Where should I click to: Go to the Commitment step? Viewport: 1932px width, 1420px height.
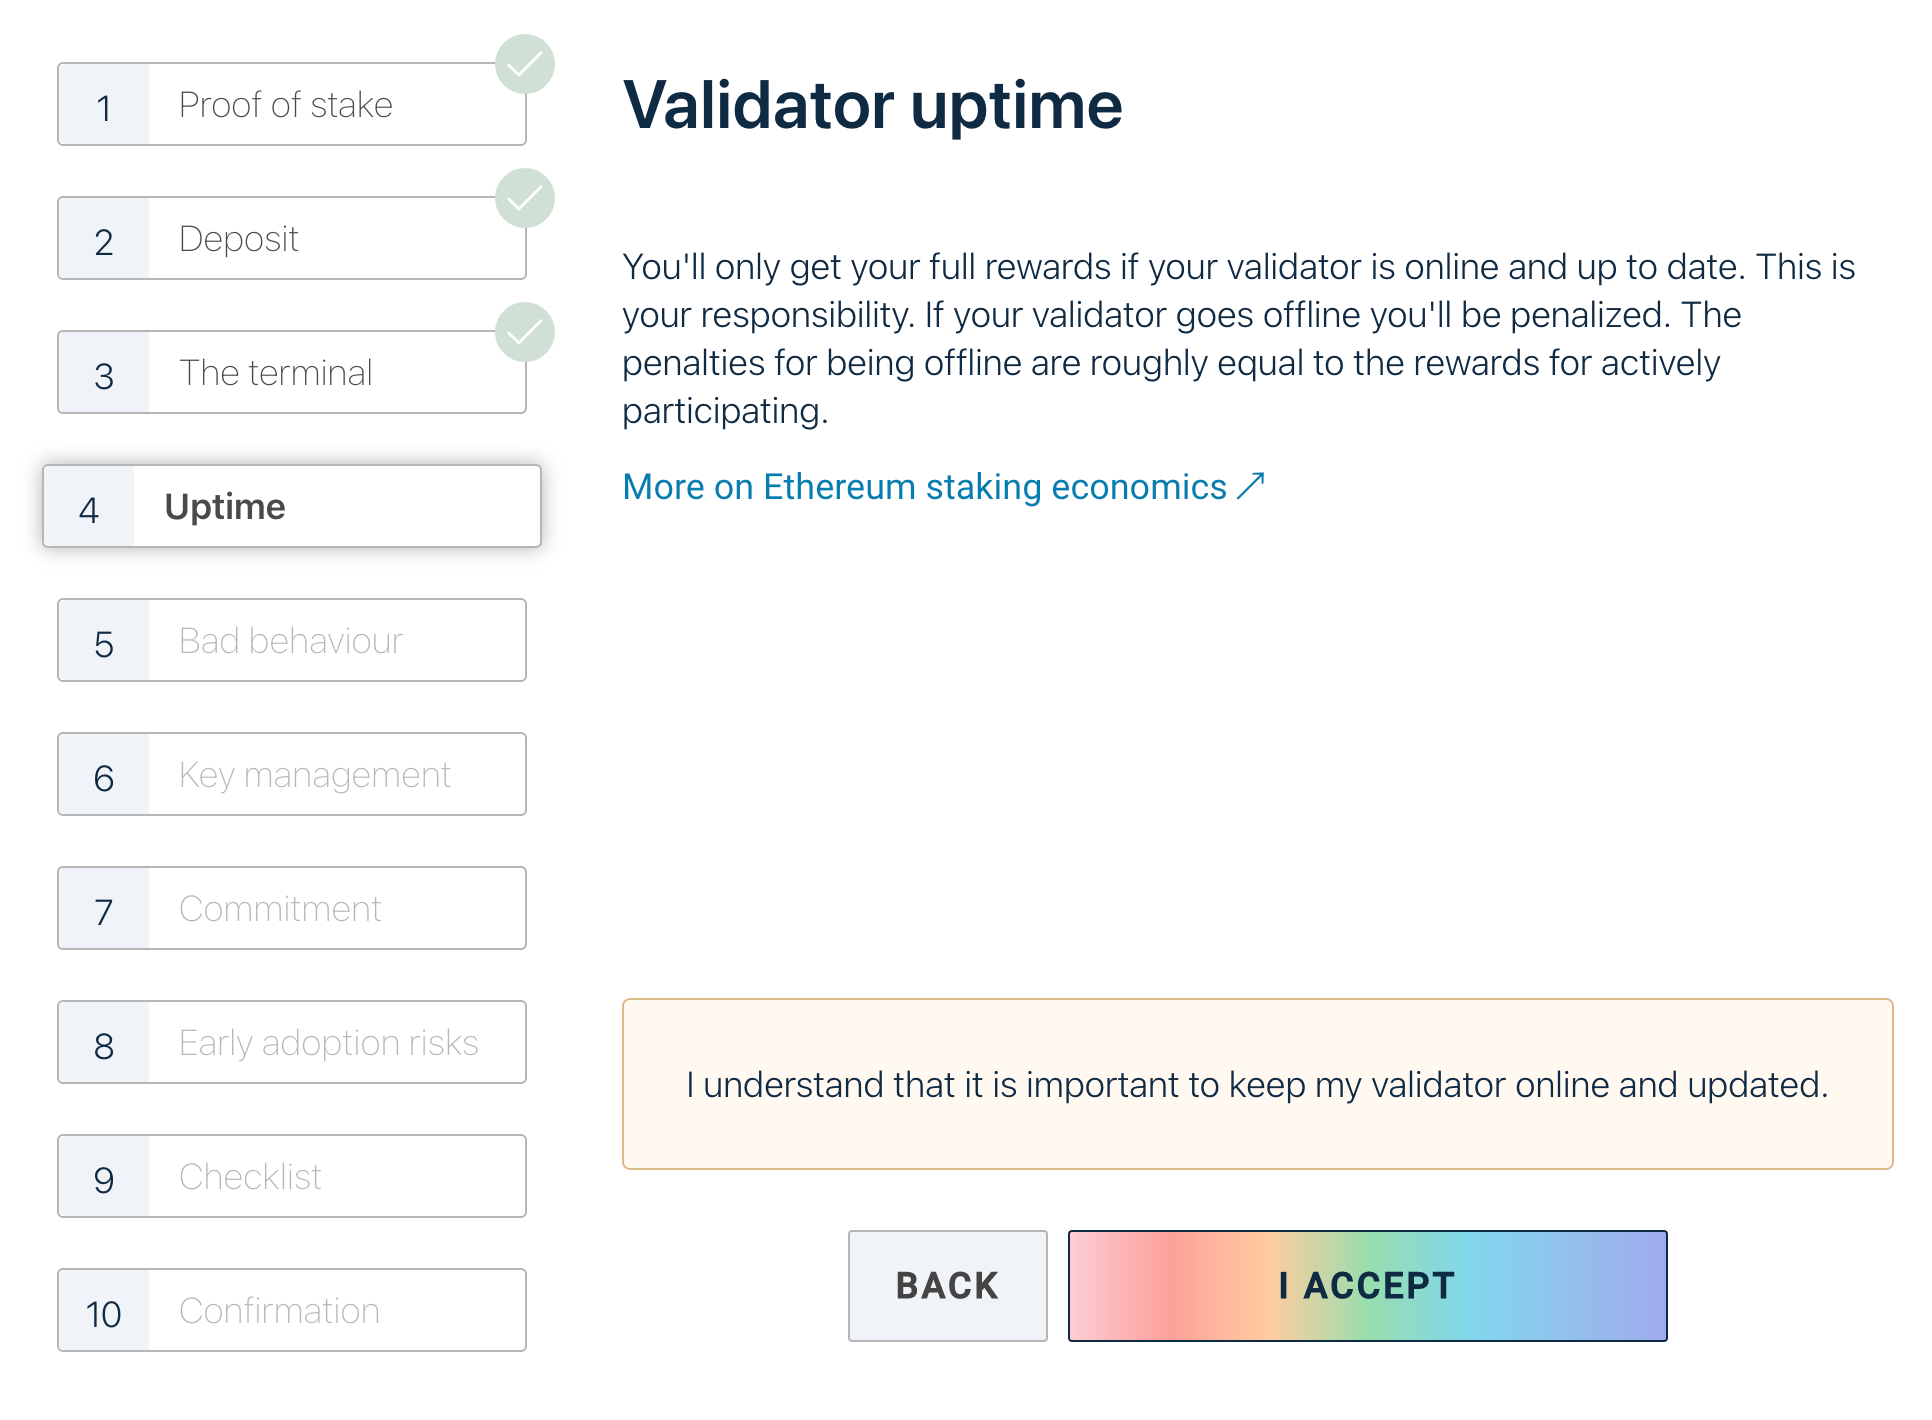pos(292,909)
